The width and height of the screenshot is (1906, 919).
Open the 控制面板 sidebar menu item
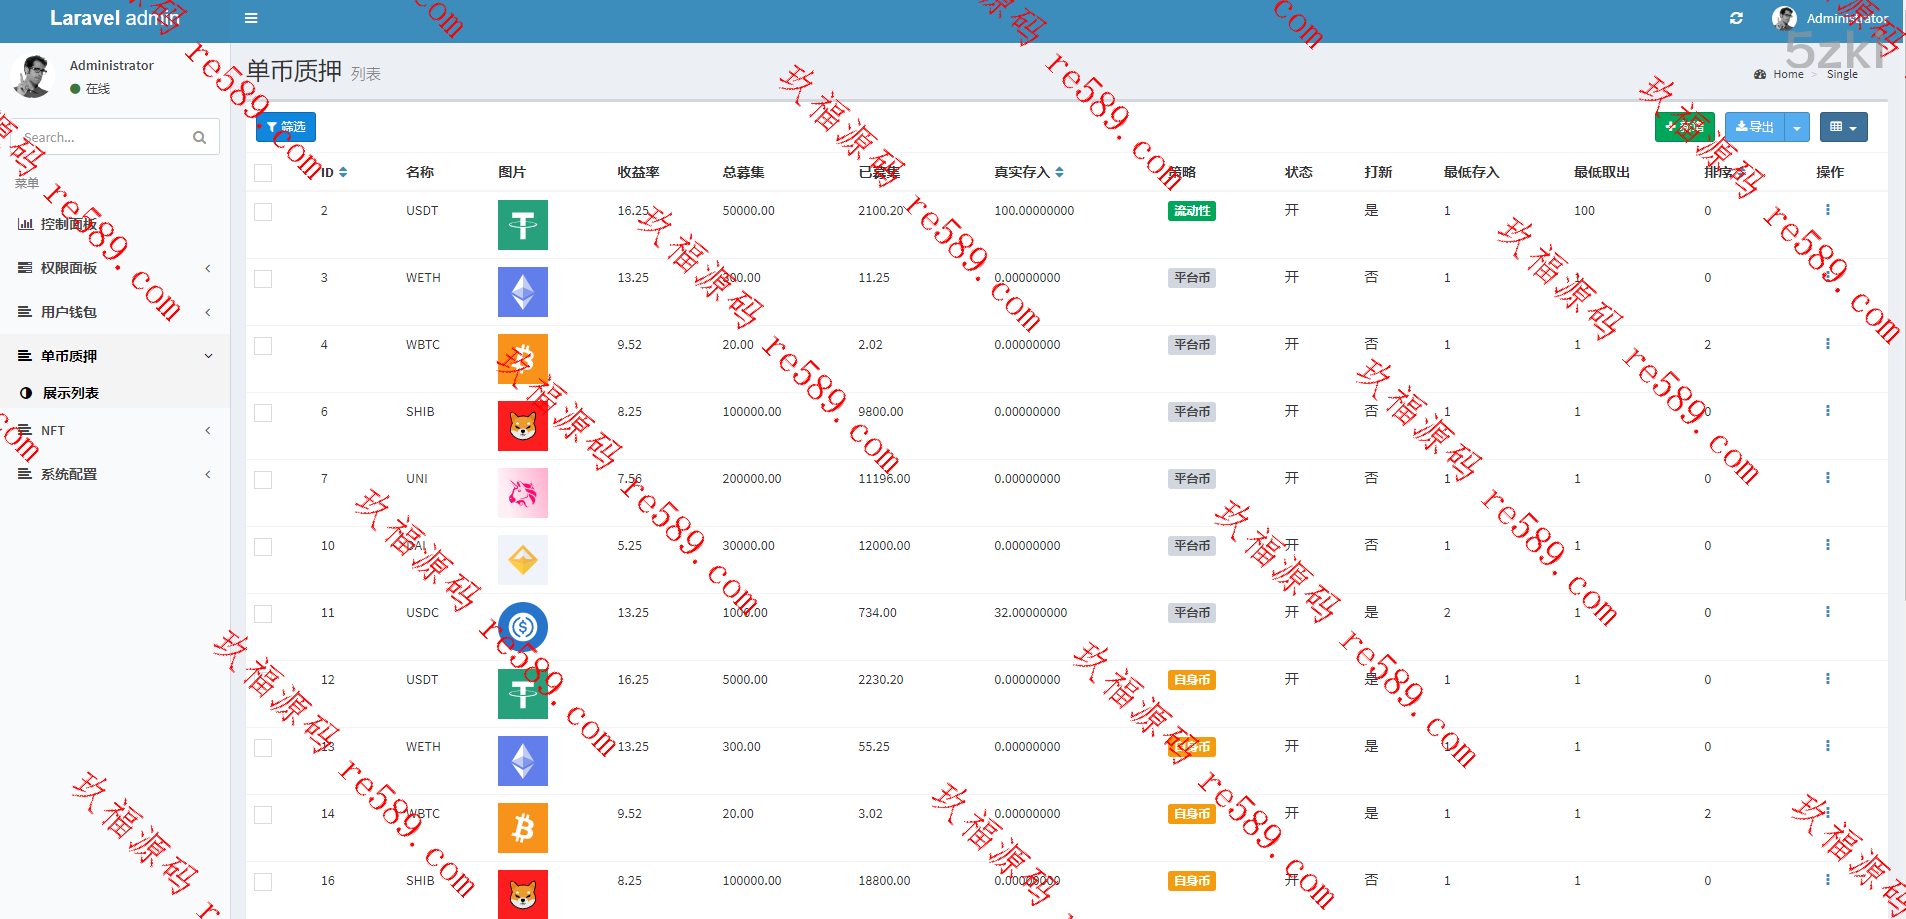[68, 224]
